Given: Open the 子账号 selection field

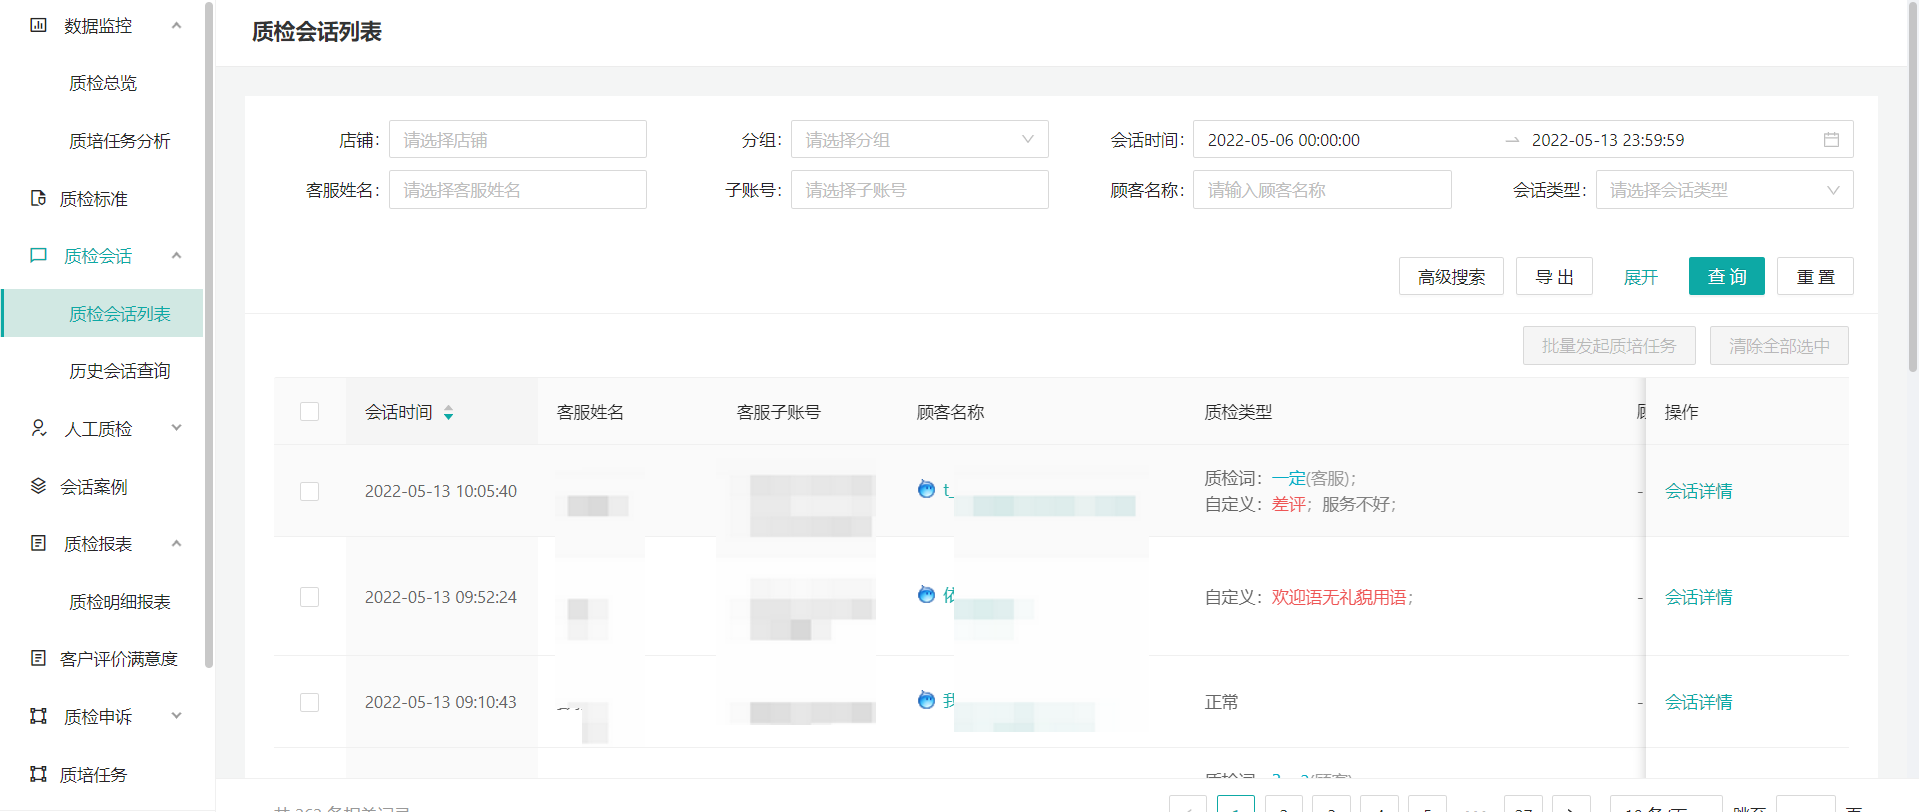Looking at the screenshot, I should coord(919,190).
